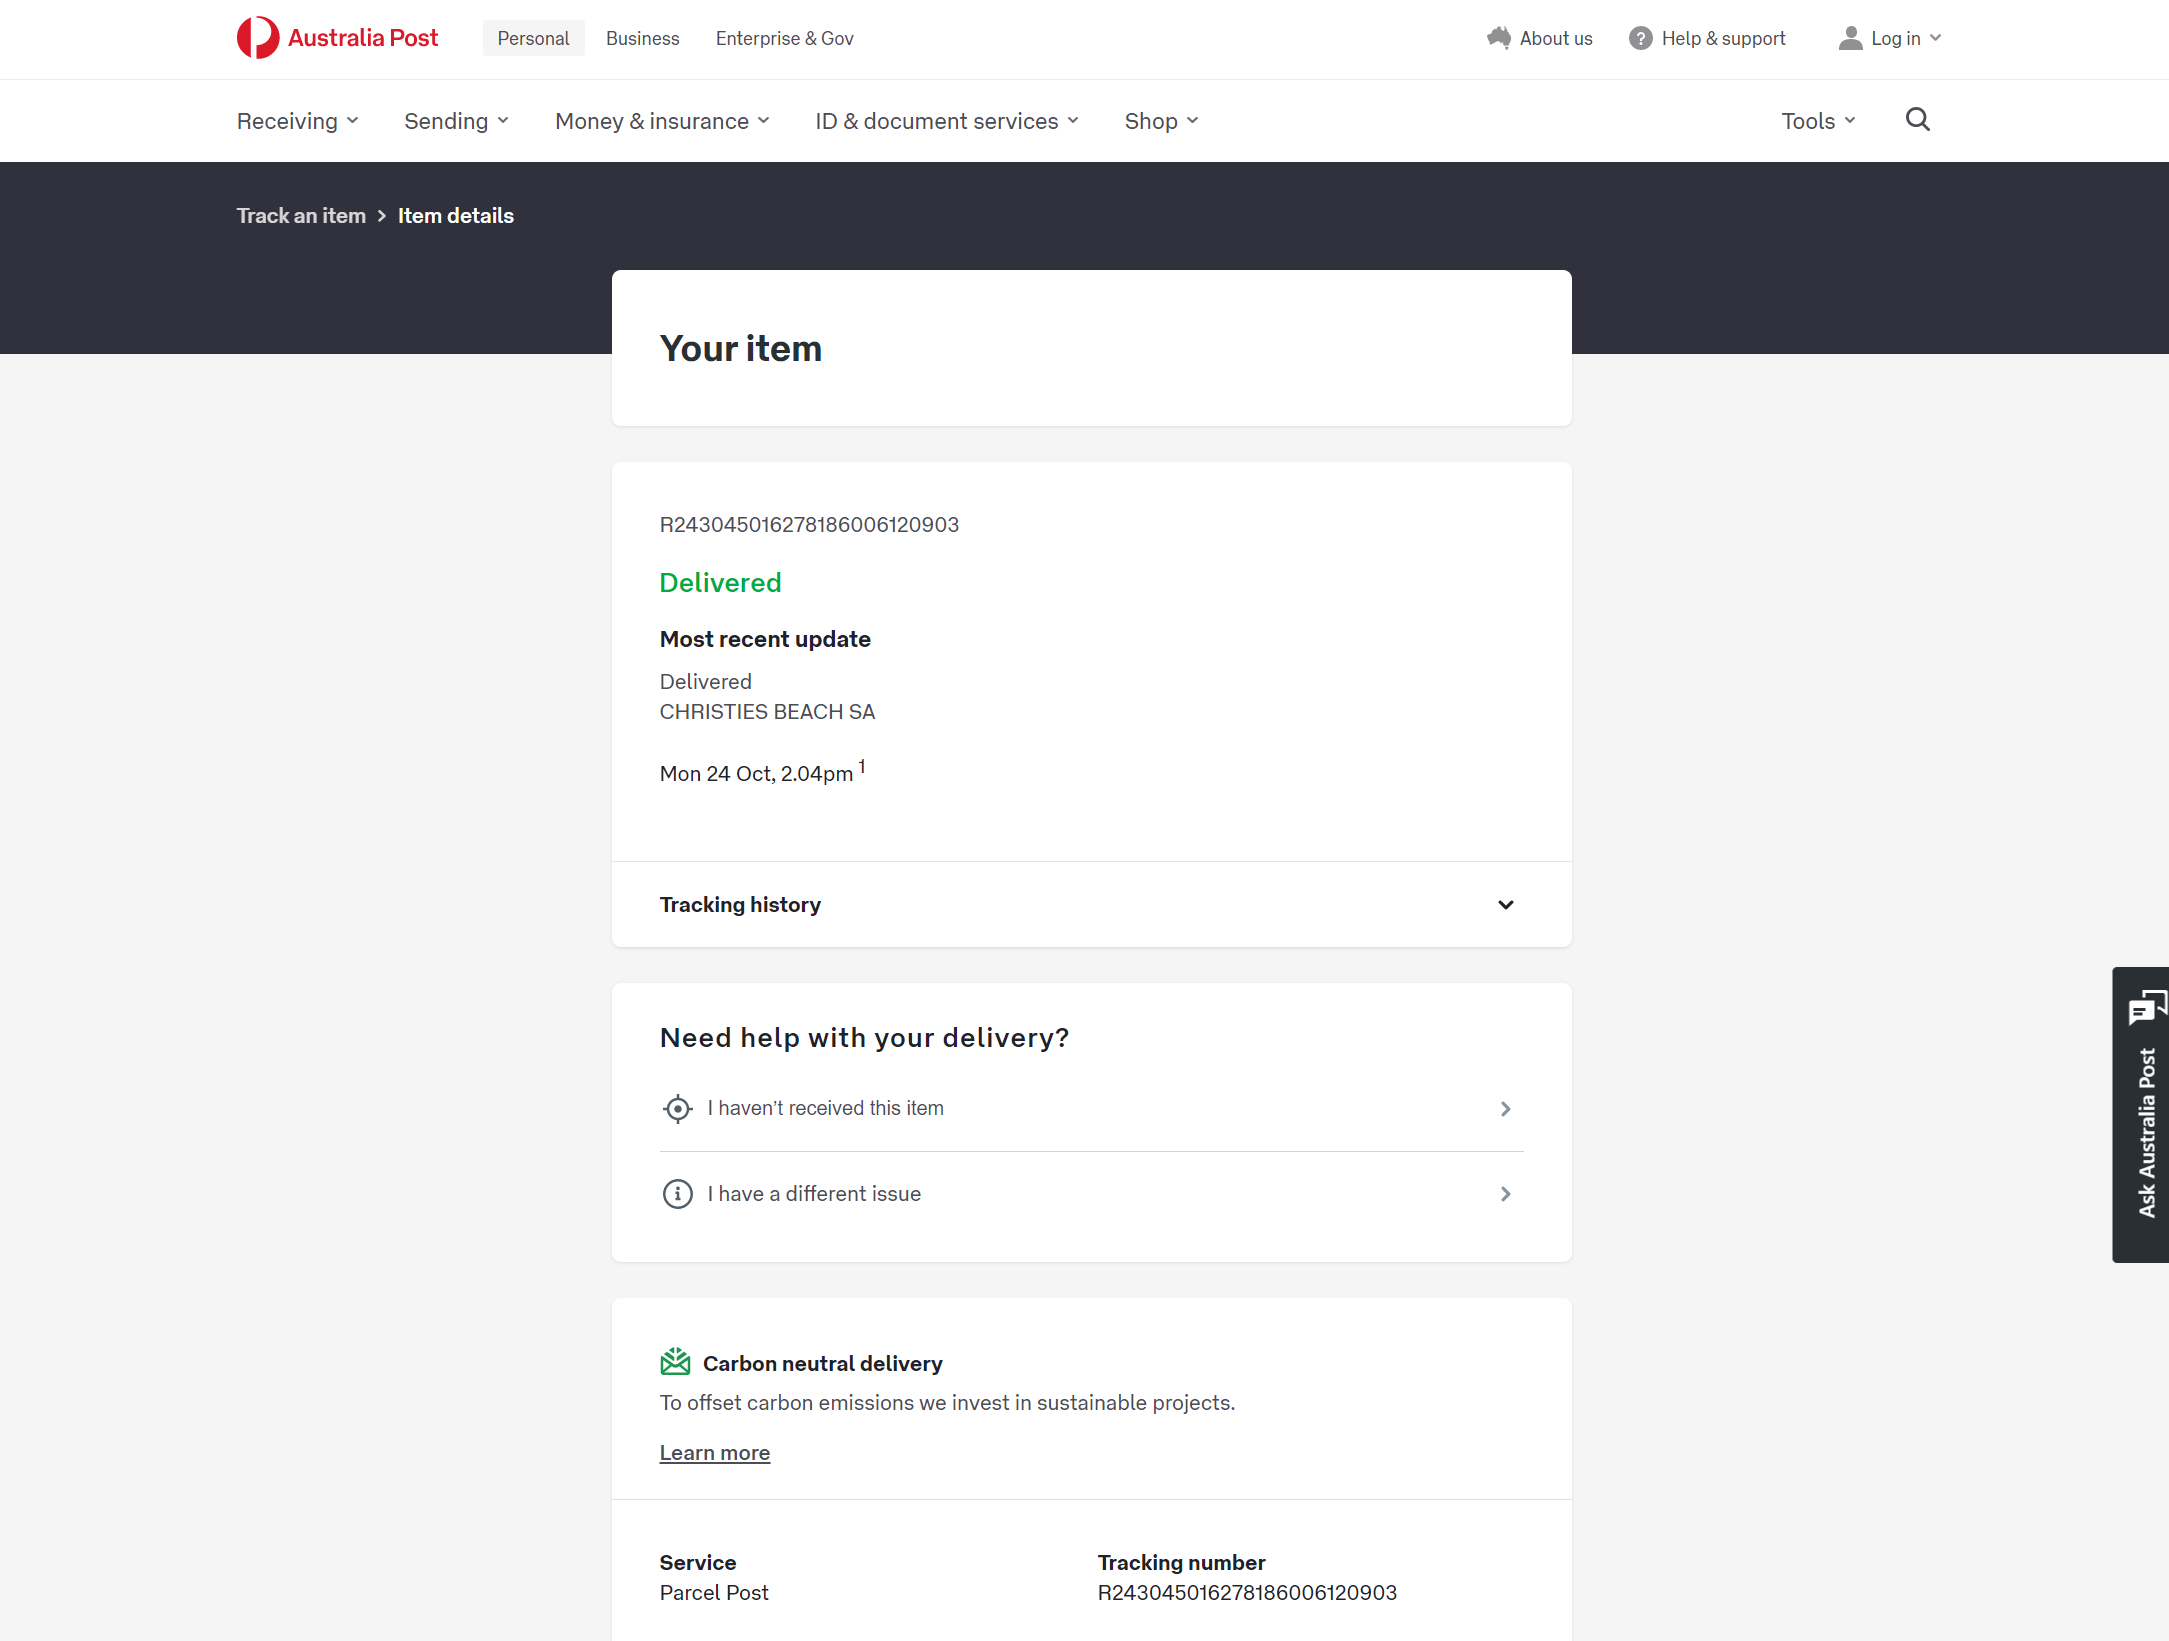Open the search magnifier icon
The width and height of the screenshot is (2169, 1641).
point(1917,120)
